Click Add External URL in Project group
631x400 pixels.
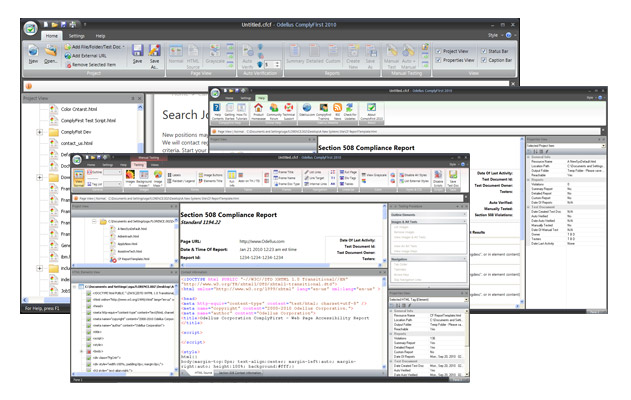pos(85,56)
